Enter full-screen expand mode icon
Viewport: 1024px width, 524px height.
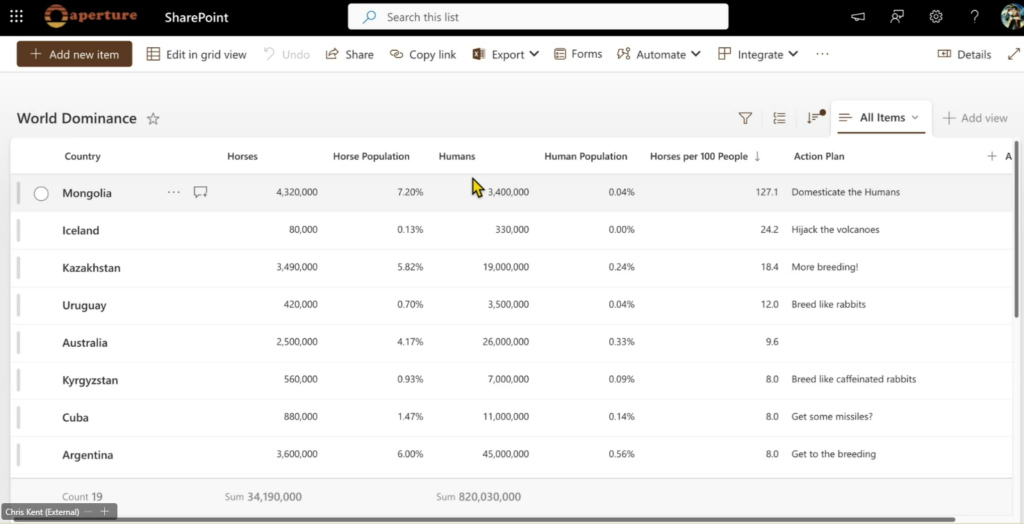point(1014,55)
